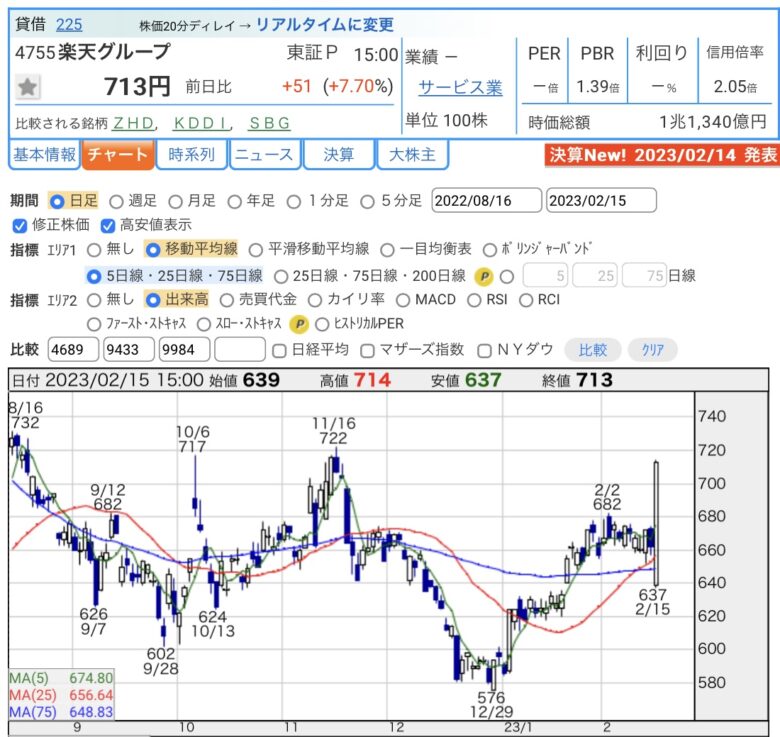This screenshot has height=737, width=780.
Task: Edit comparison code field 4689
Action: click(x=73, y=350)
